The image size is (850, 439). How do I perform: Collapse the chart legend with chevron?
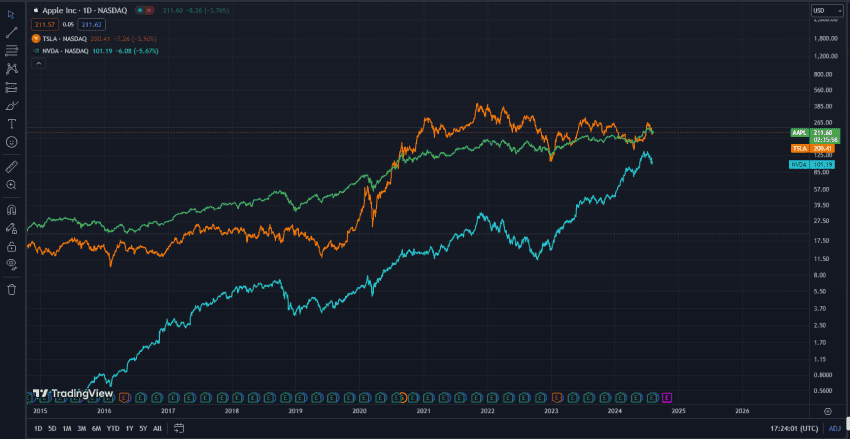pos(39,63)
